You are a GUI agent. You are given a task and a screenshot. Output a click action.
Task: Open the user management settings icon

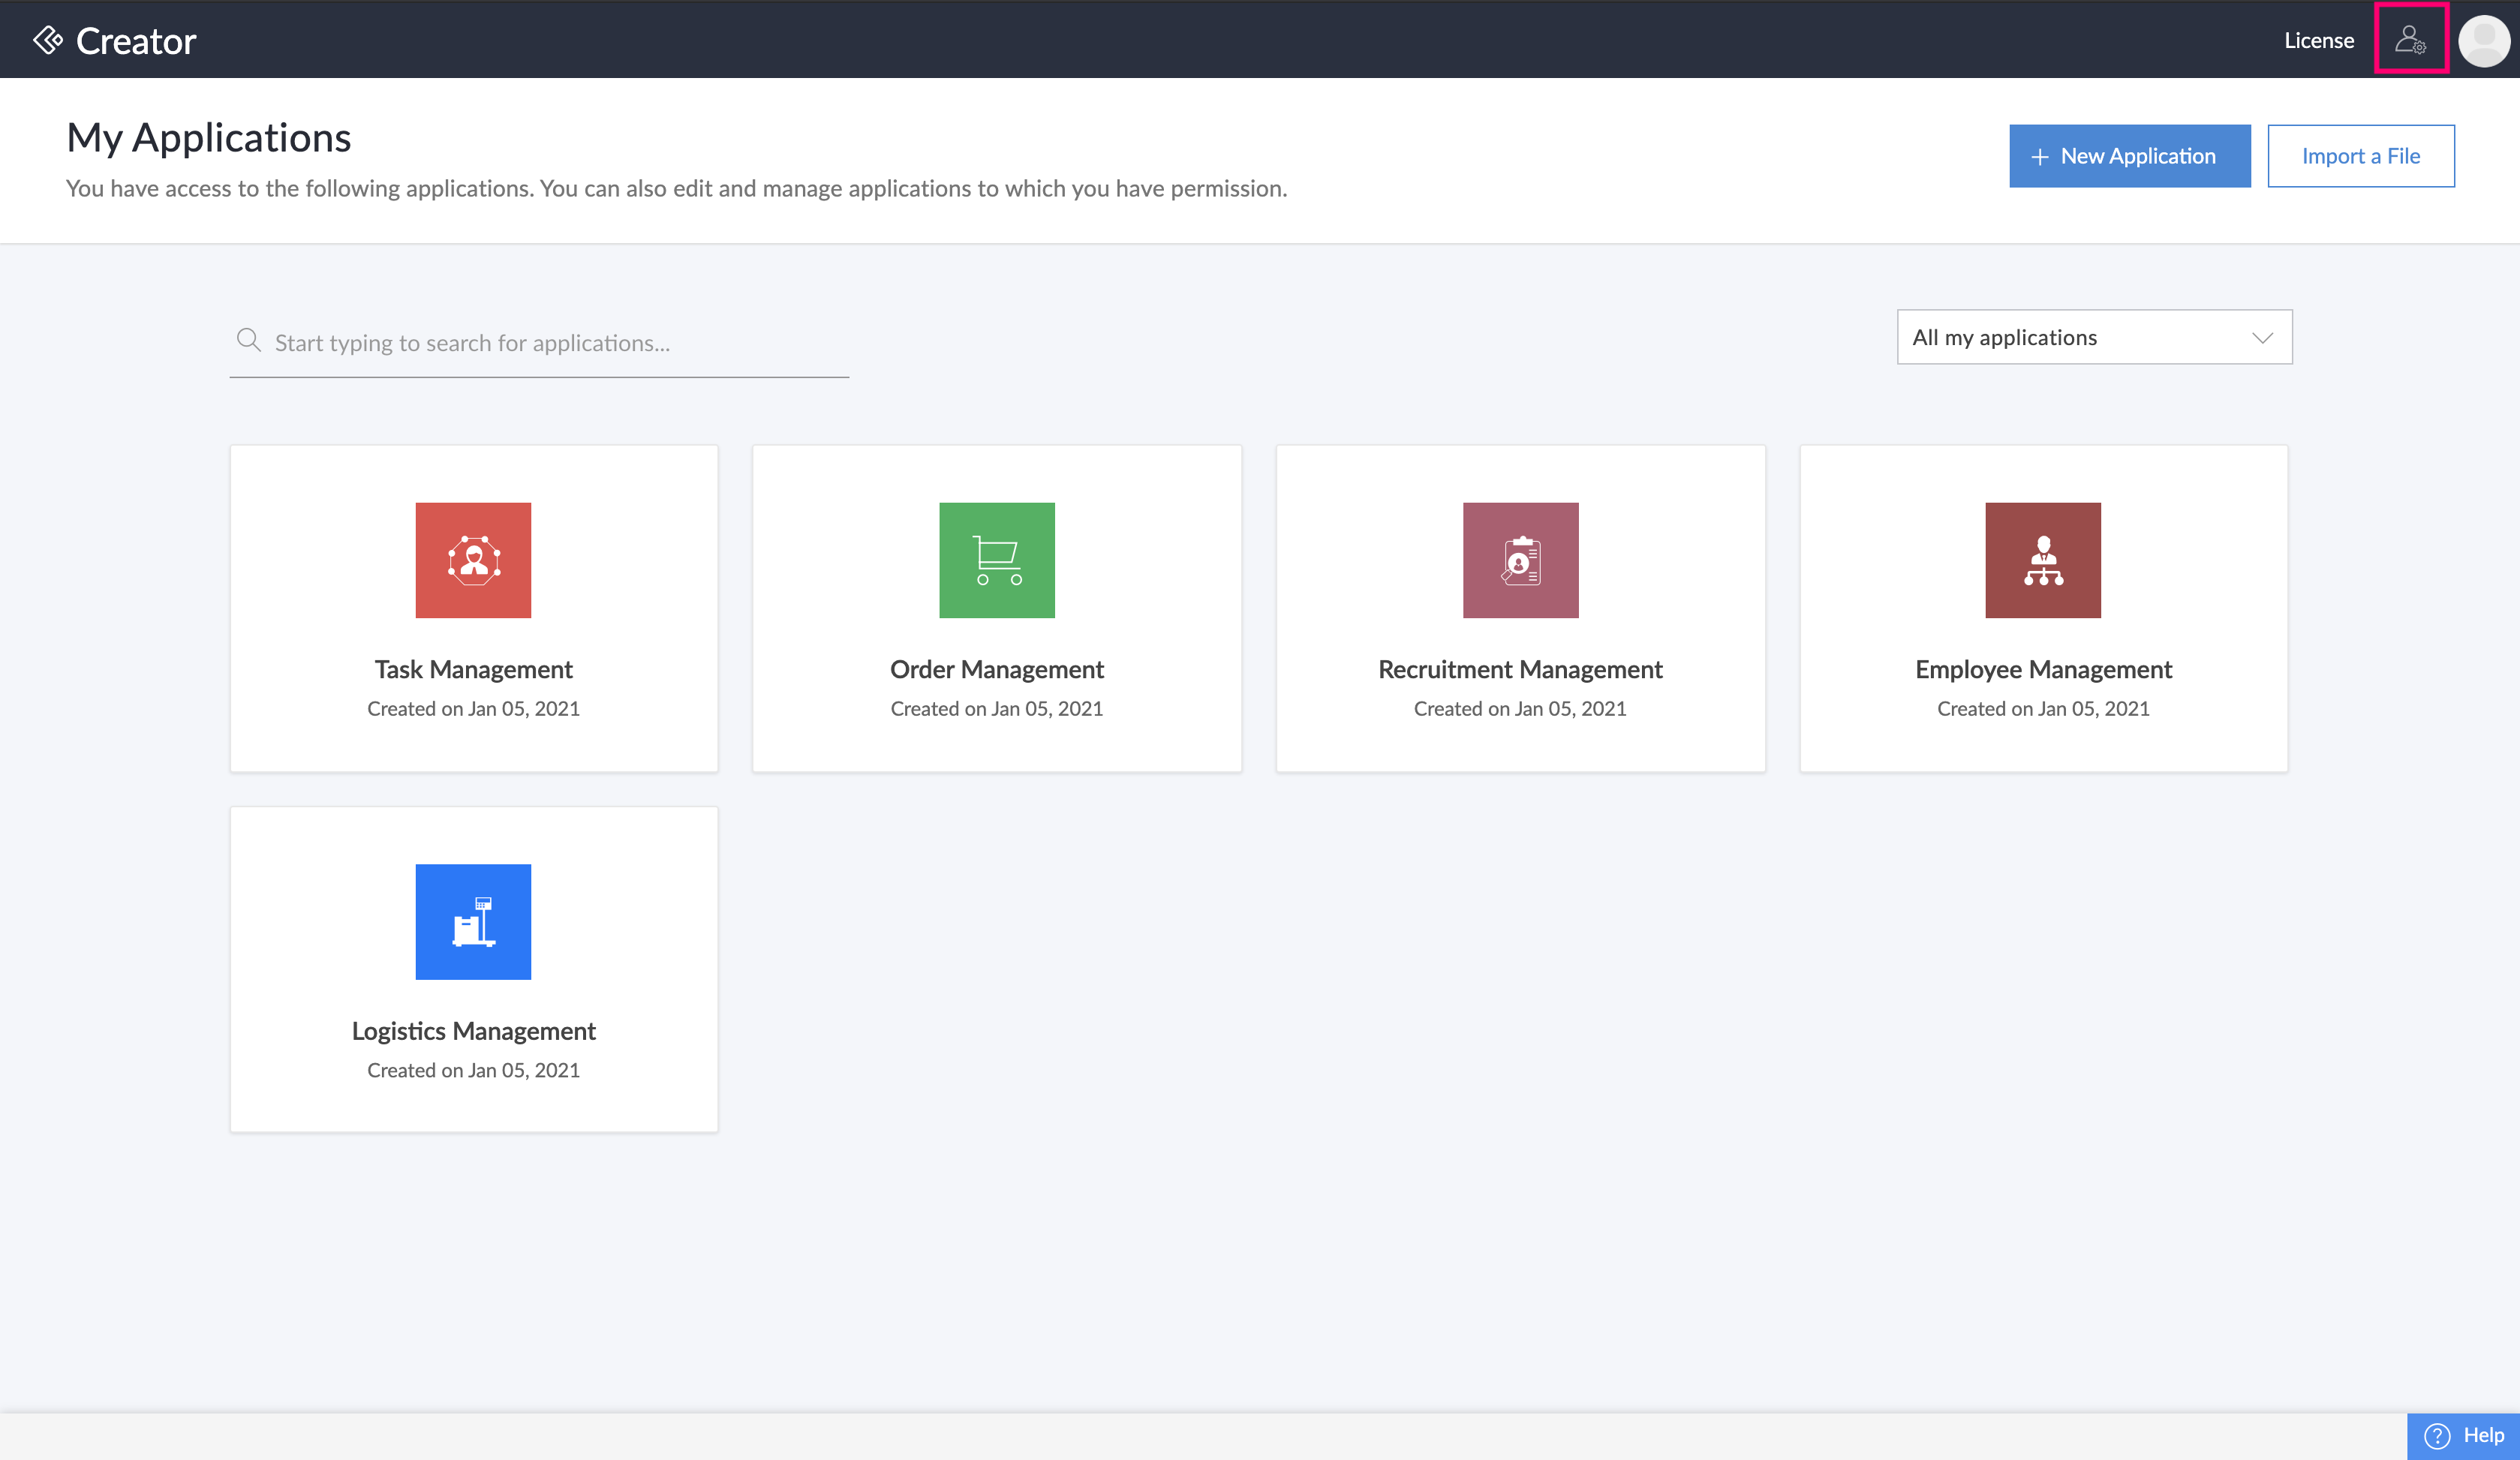pos(2411,40)
